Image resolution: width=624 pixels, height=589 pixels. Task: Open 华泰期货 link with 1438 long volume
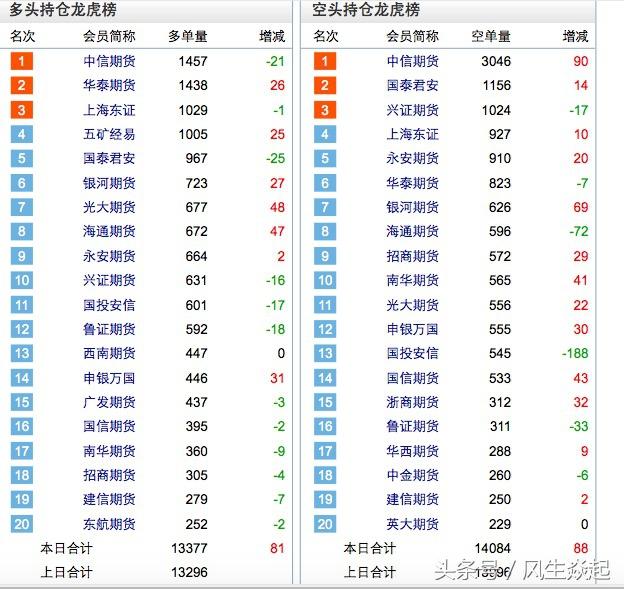click(x=109, y=85)
